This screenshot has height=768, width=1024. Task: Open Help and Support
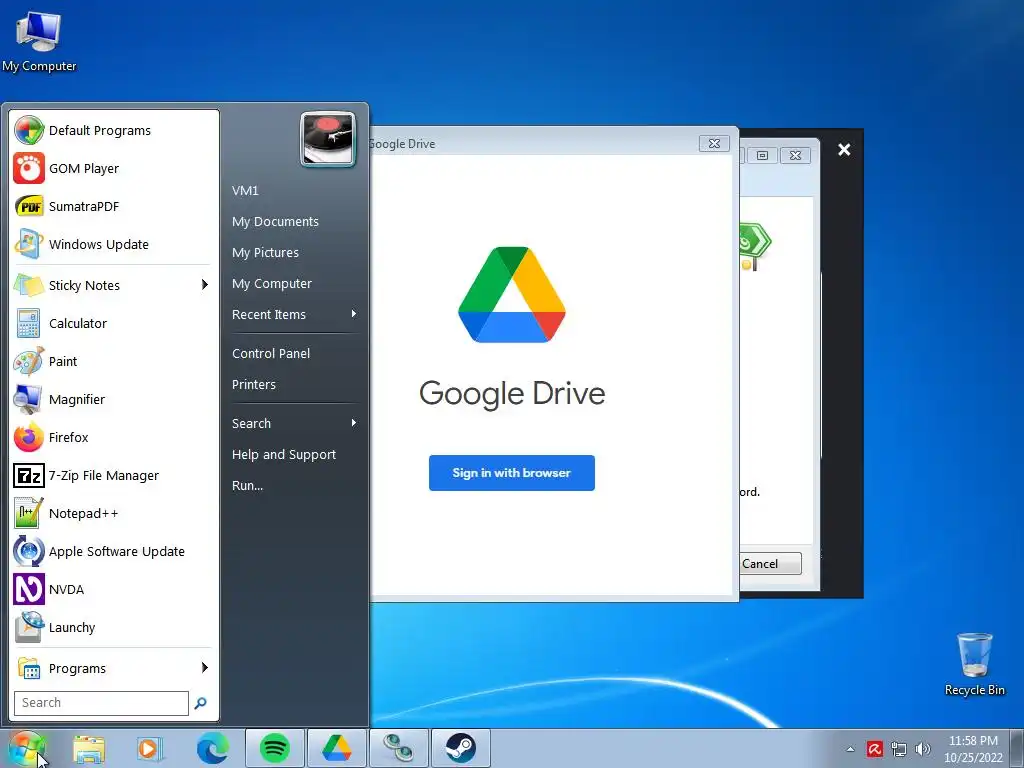(283, 455)
